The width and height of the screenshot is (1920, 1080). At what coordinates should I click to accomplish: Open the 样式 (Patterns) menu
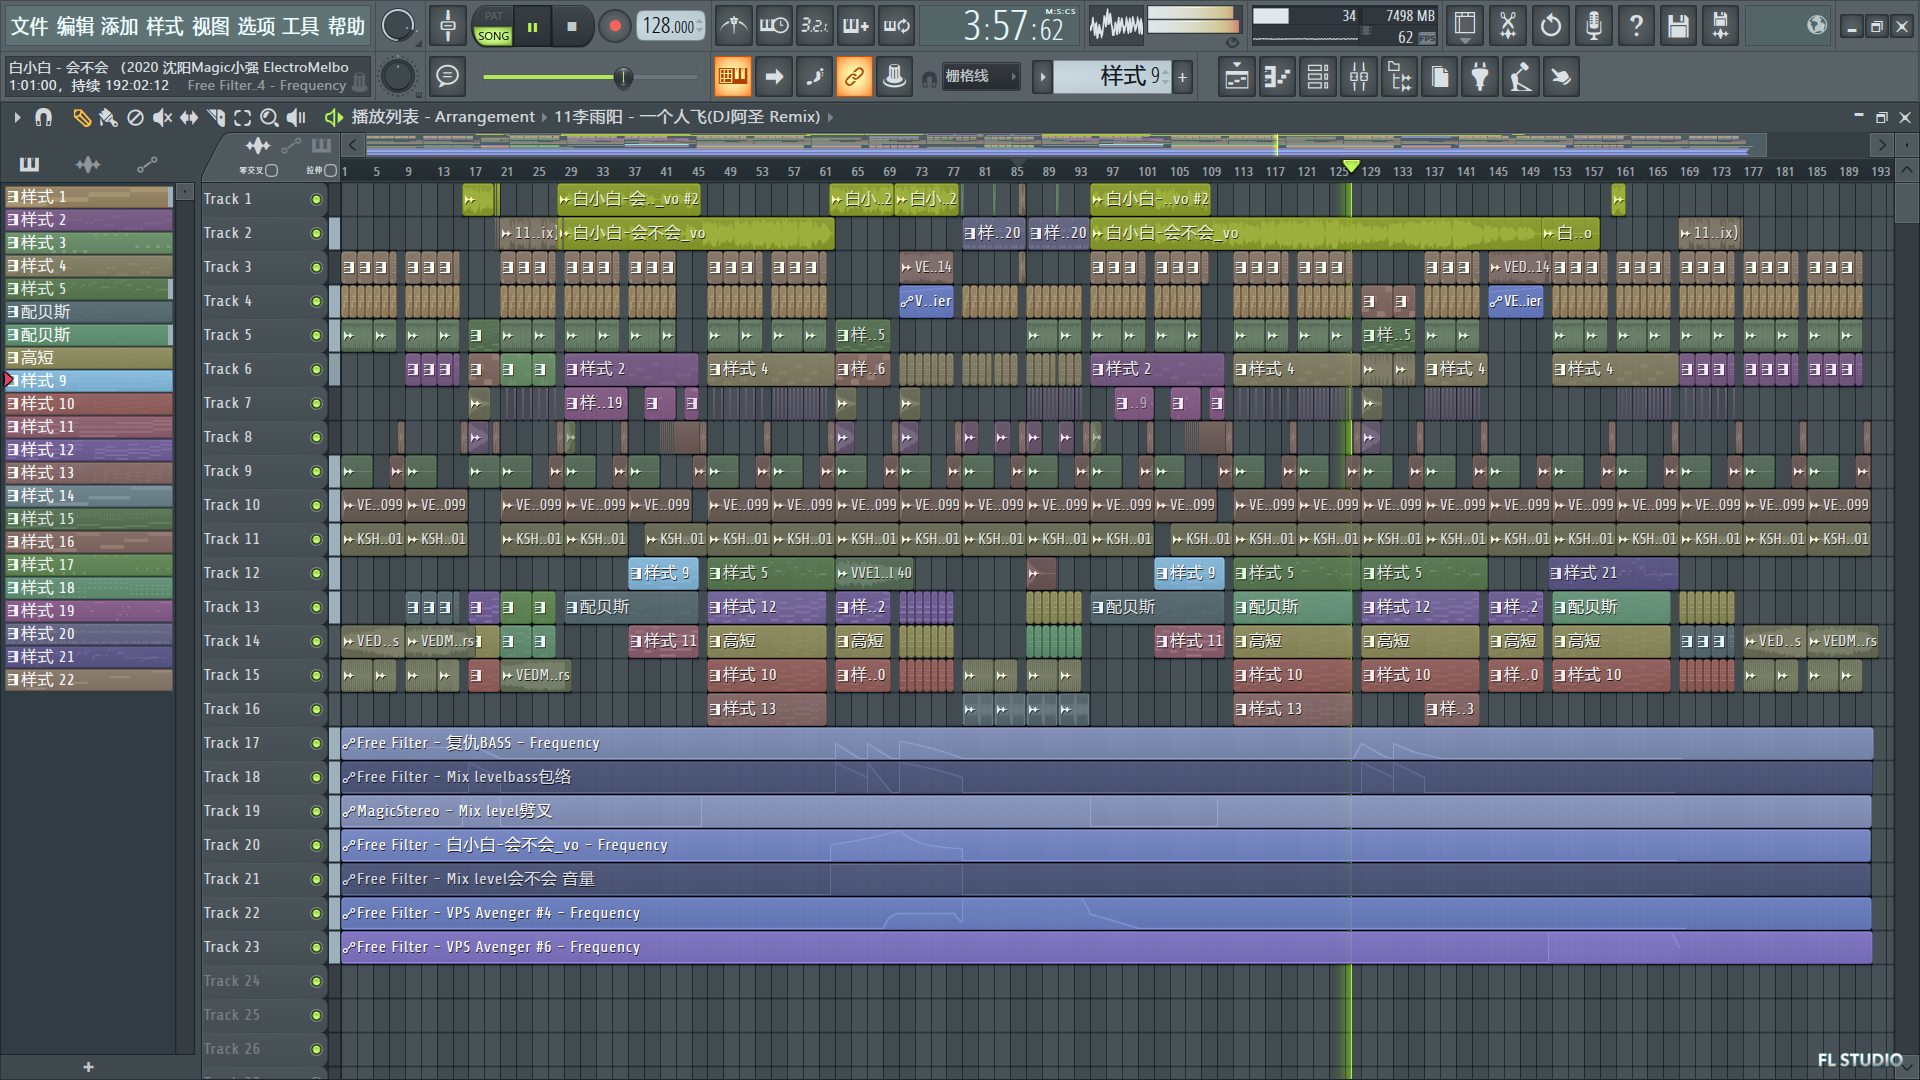164,26
